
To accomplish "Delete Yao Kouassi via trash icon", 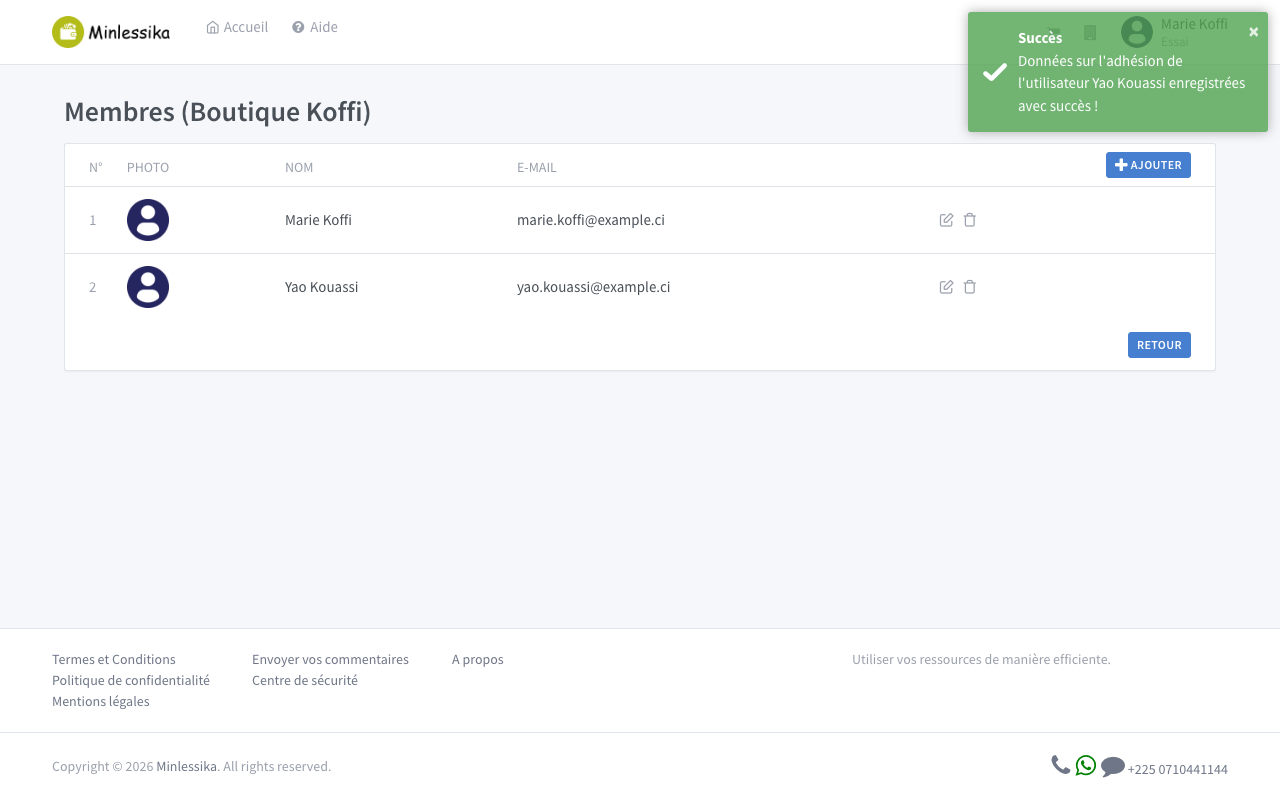I will (x=969, y=287).
